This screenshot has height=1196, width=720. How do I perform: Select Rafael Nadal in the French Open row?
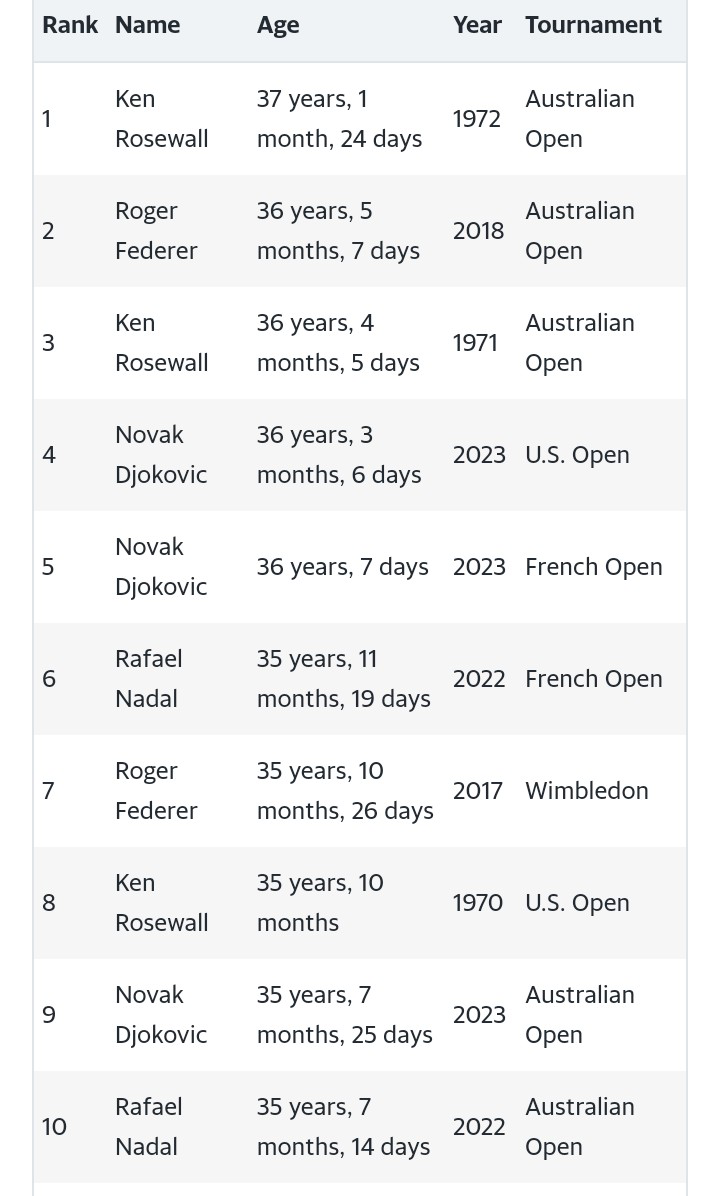point(148,679)
